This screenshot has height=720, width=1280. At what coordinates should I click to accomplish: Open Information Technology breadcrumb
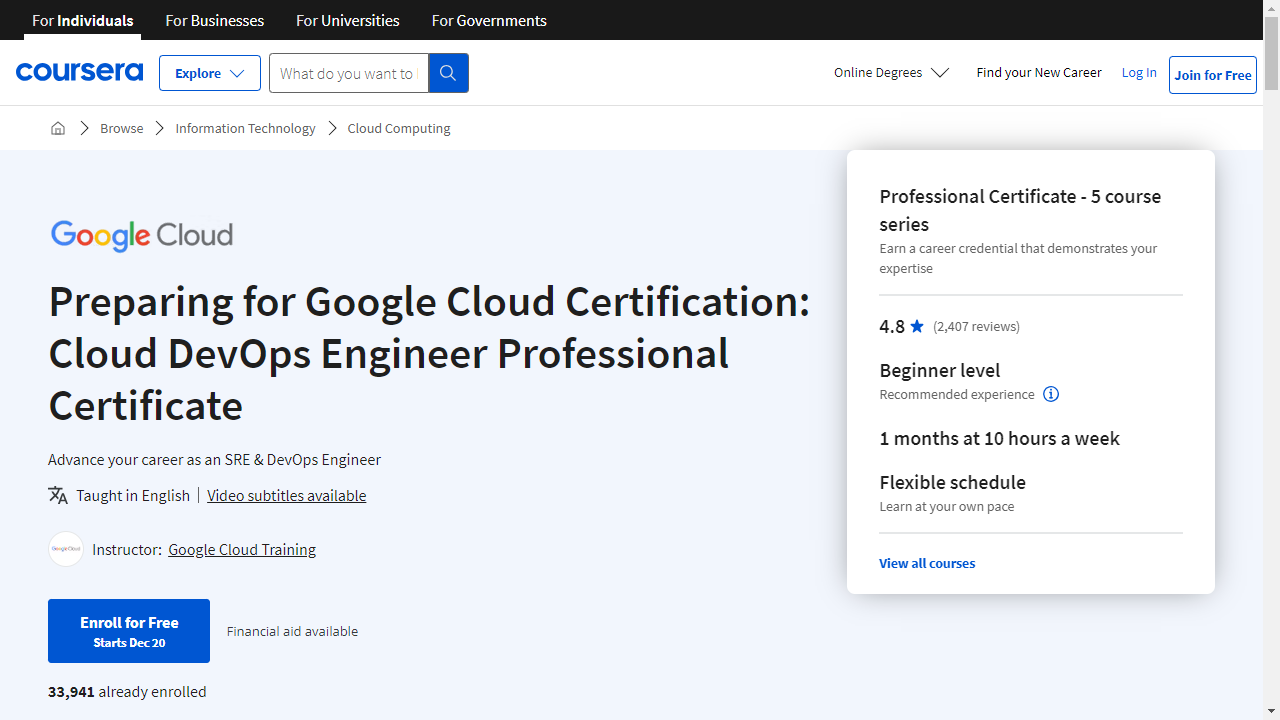[245, 128]
